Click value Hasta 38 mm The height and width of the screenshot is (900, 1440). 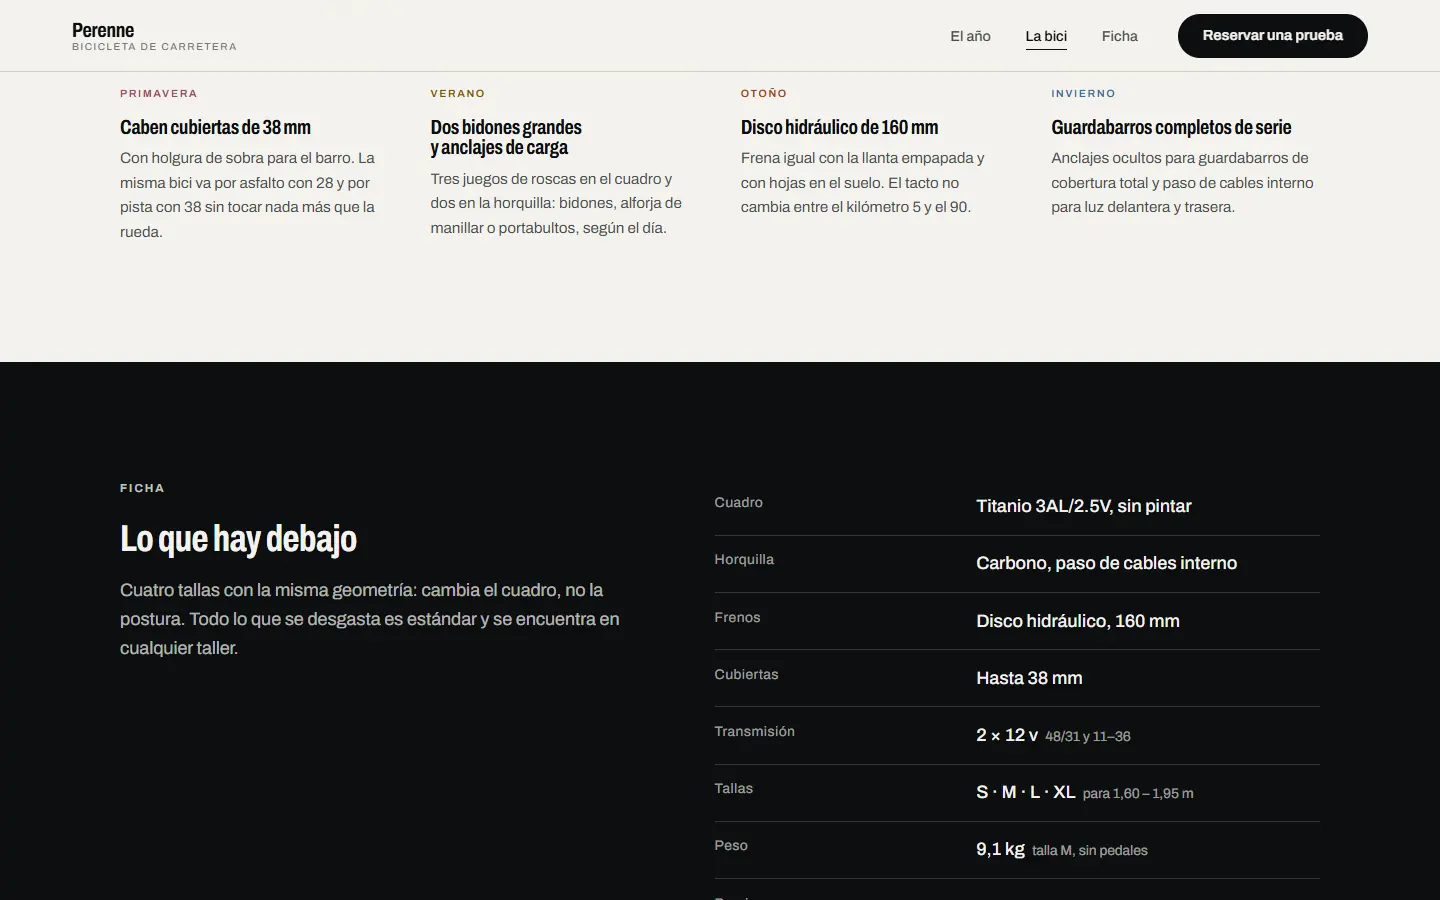click(1029, 678)
